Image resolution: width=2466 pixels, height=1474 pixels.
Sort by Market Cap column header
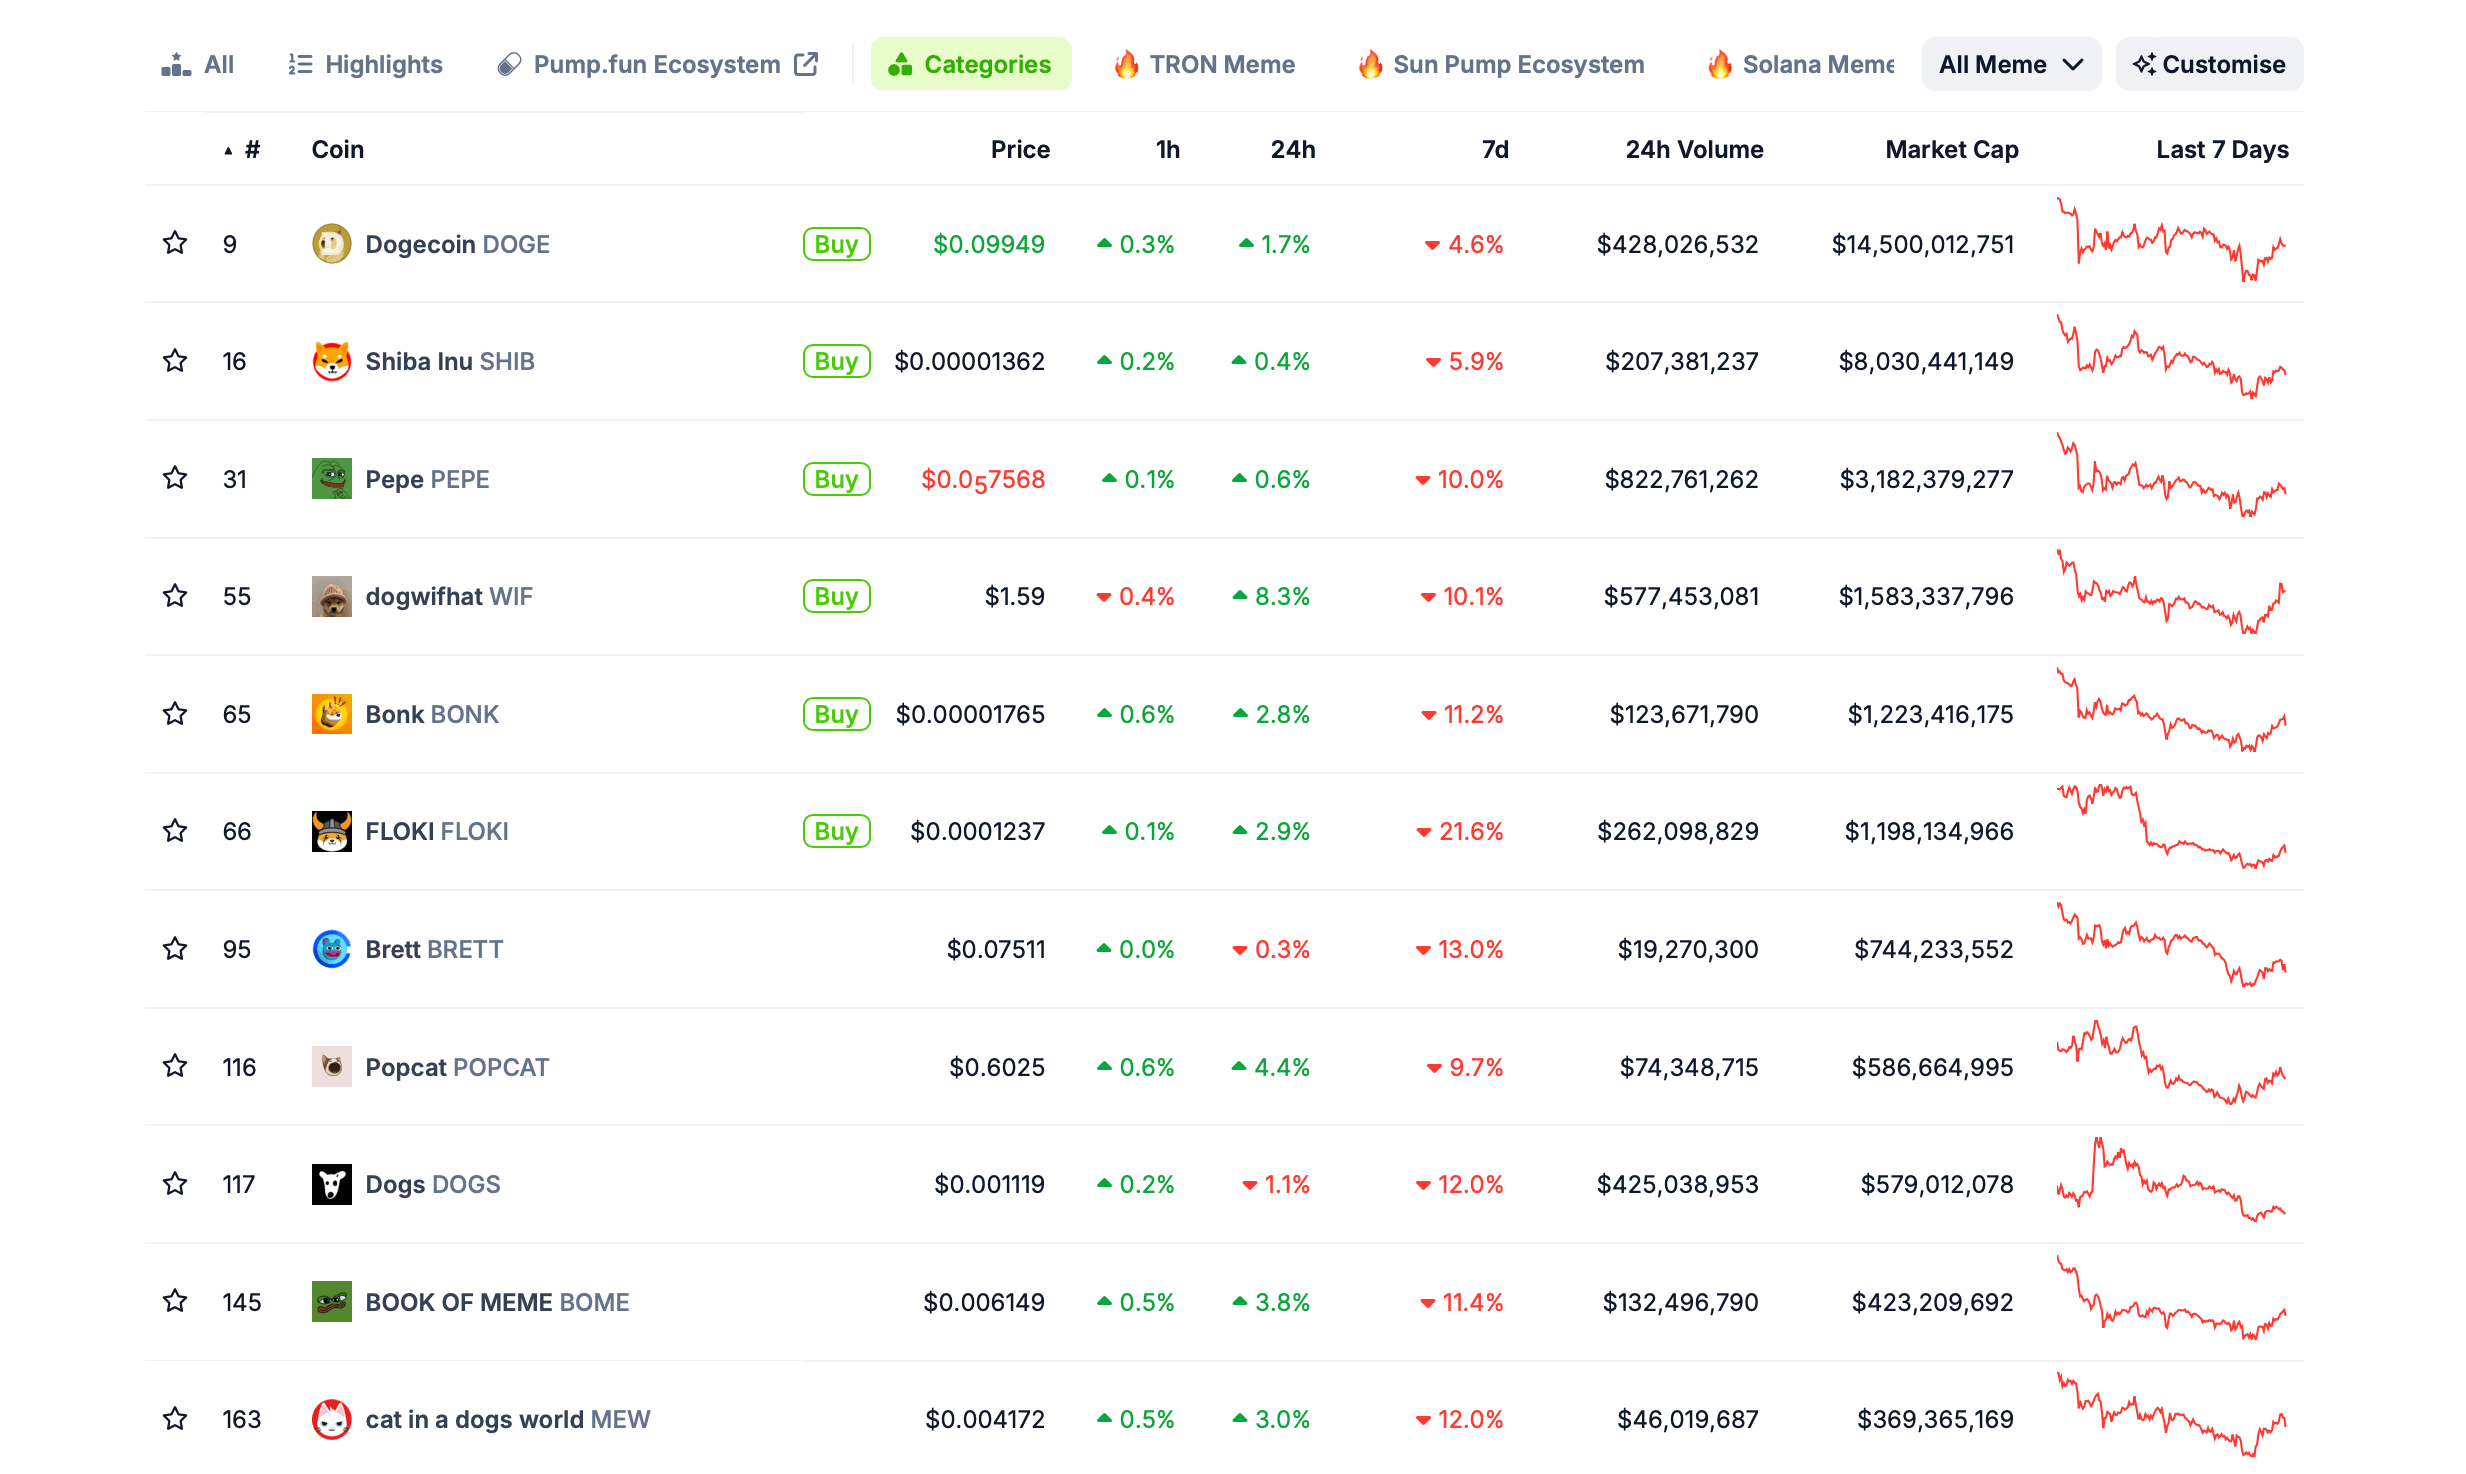[x=1951, y=150]
